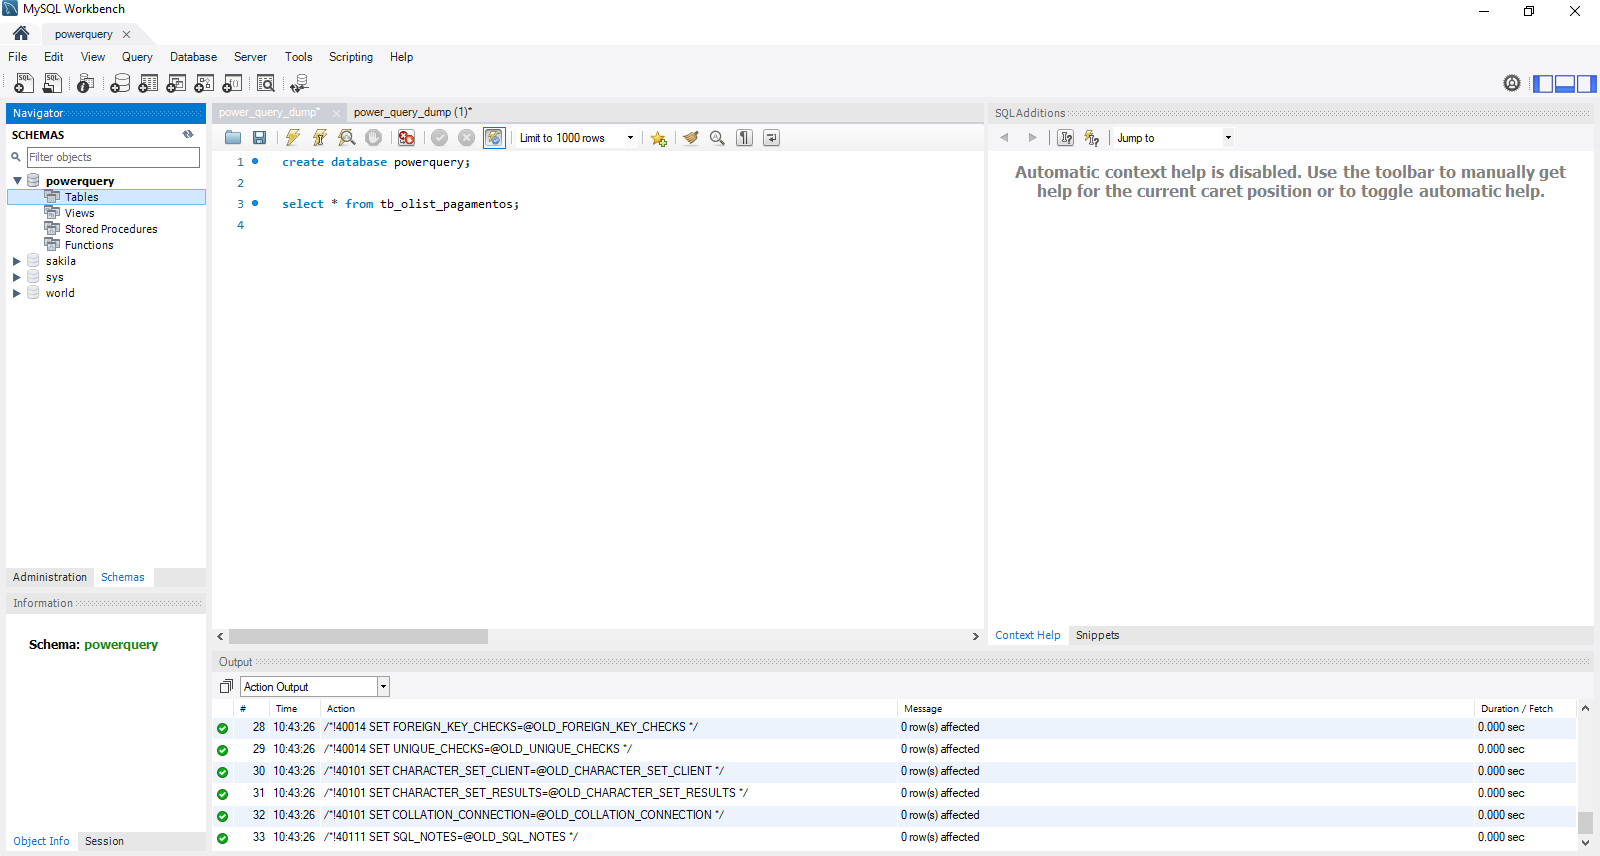
Task: Toggle auto-commit mode icon
Action: click(x=494, y=138)
